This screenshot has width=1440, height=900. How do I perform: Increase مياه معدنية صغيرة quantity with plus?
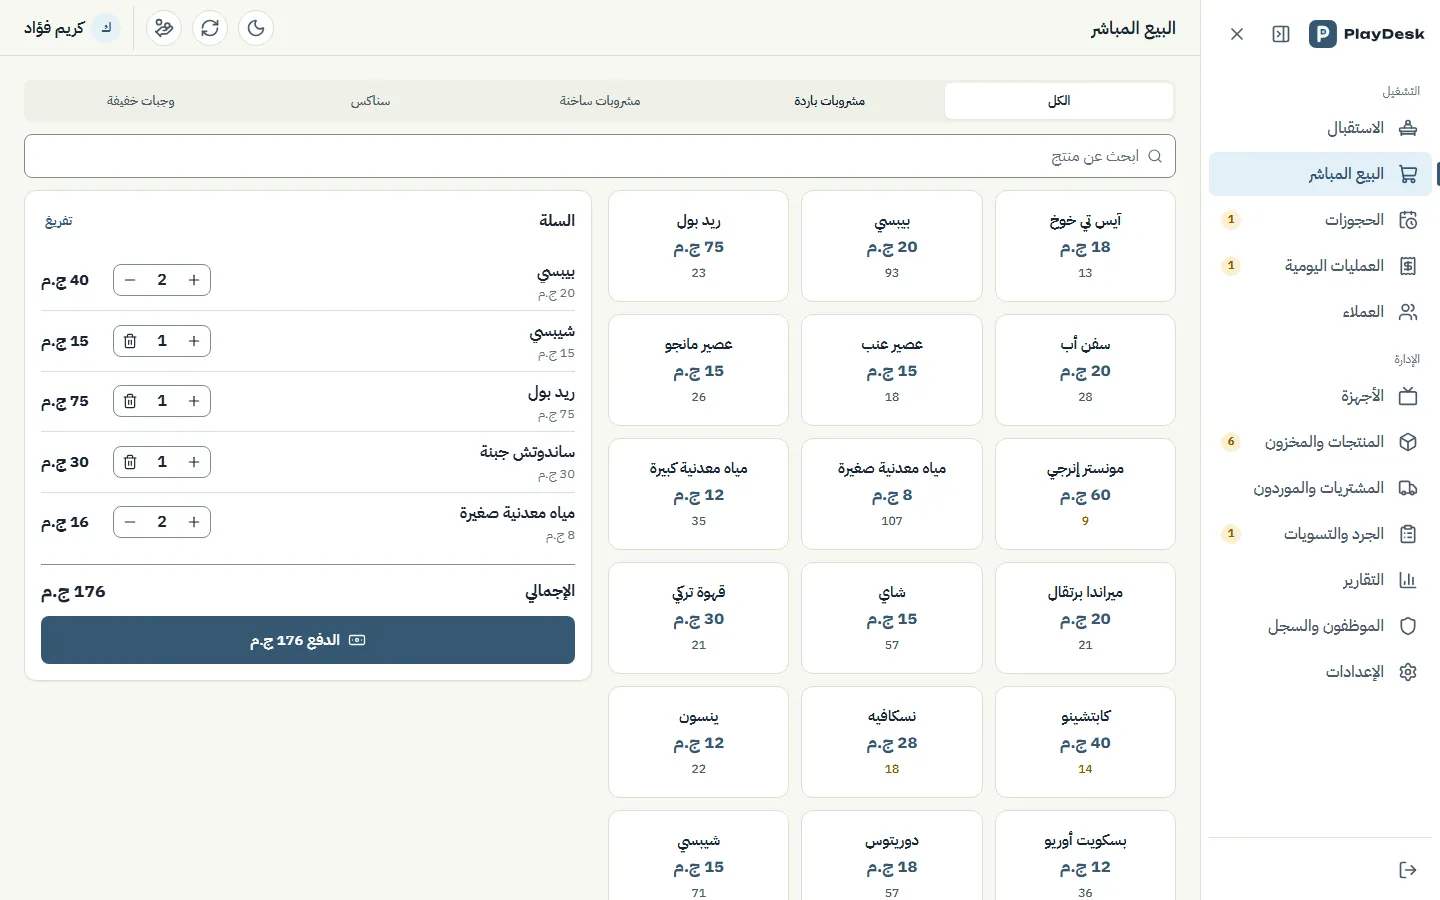tap(194, 522)
